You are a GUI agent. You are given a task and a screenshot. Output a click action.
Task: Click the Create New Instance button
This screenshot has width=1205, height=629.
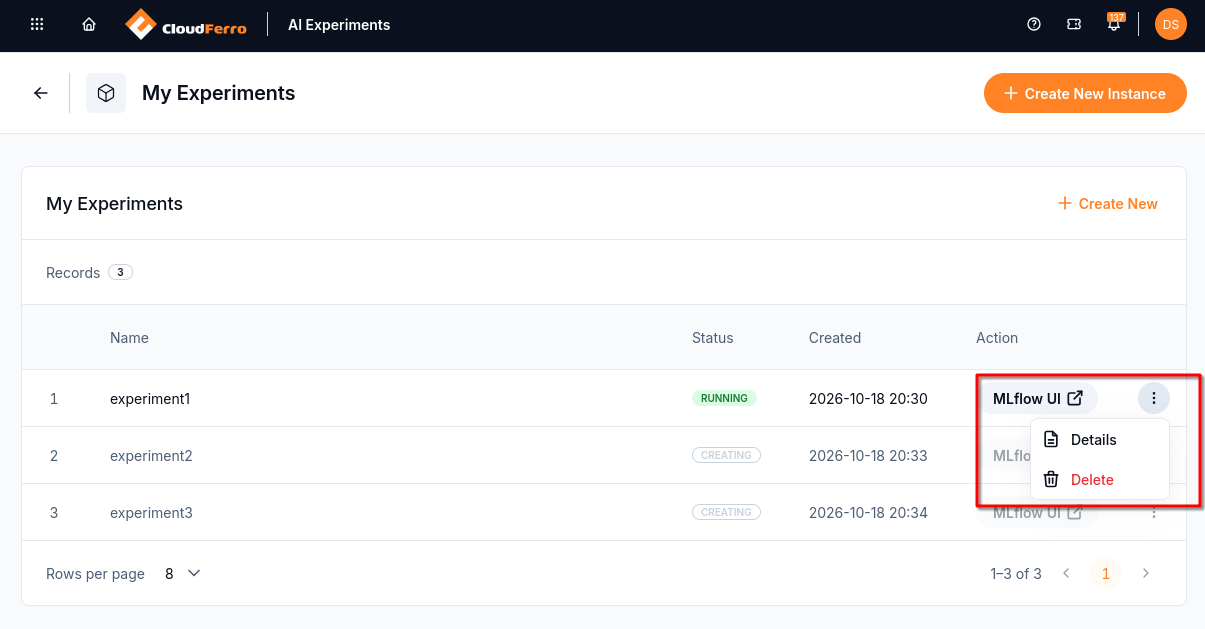[x=1085, y=93]
